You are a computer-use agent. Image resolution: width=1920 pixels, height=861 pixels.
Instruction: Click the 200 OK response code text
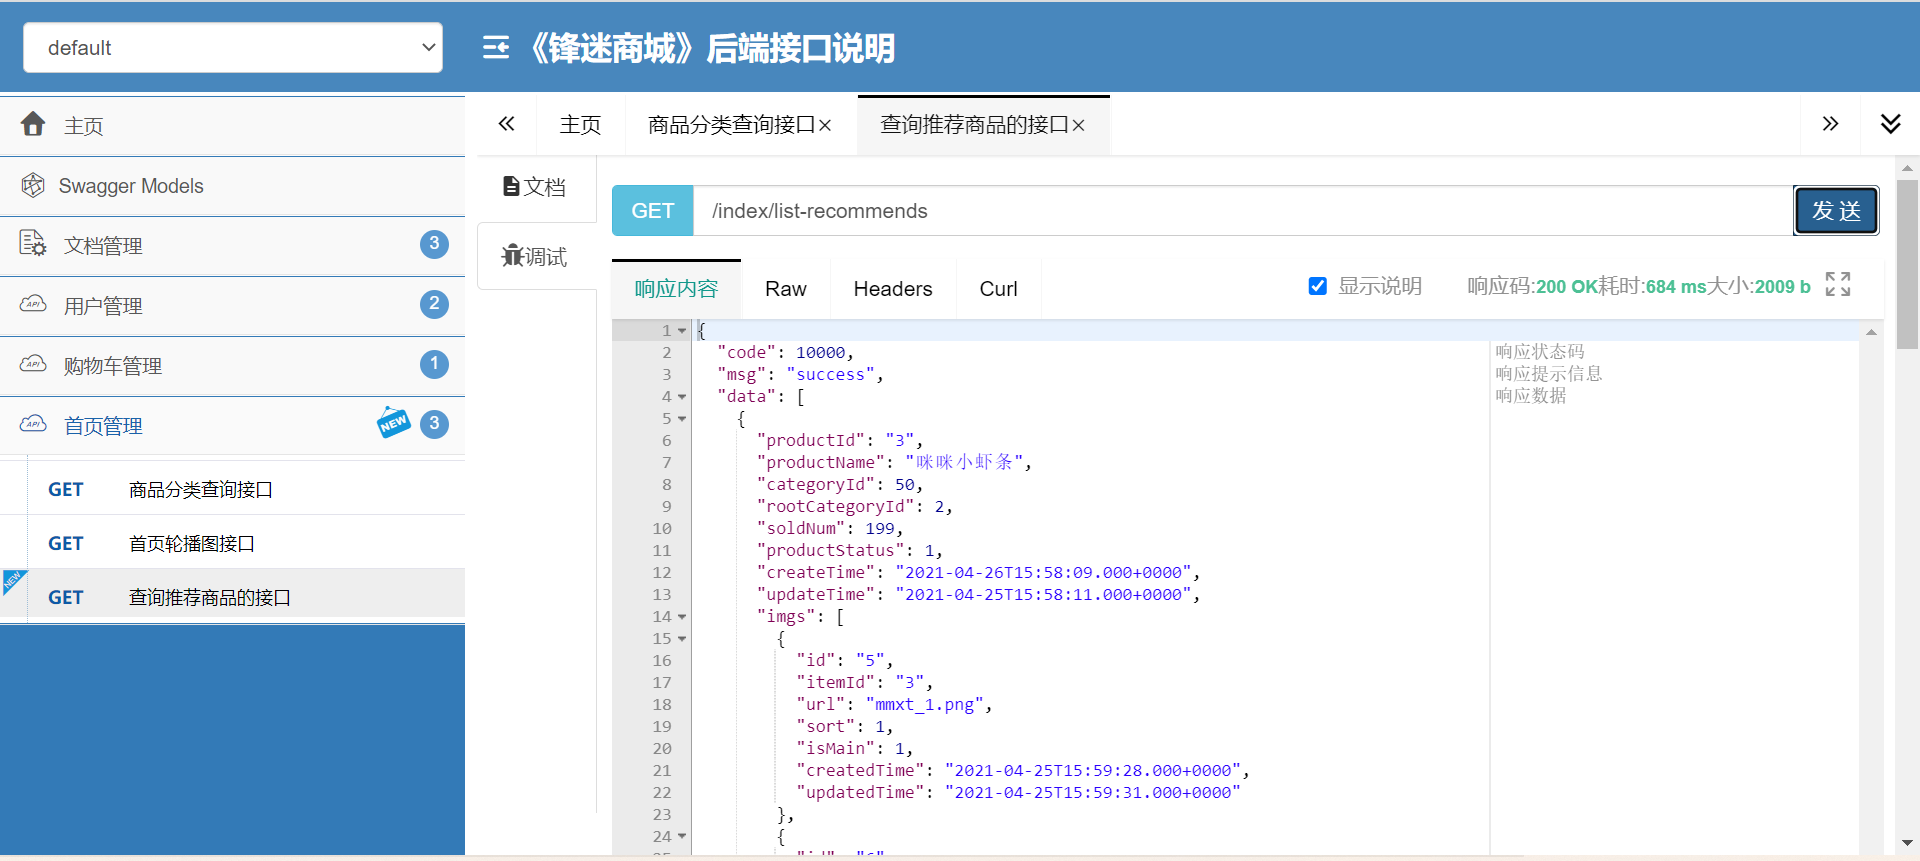click(x=1566, y=287)
